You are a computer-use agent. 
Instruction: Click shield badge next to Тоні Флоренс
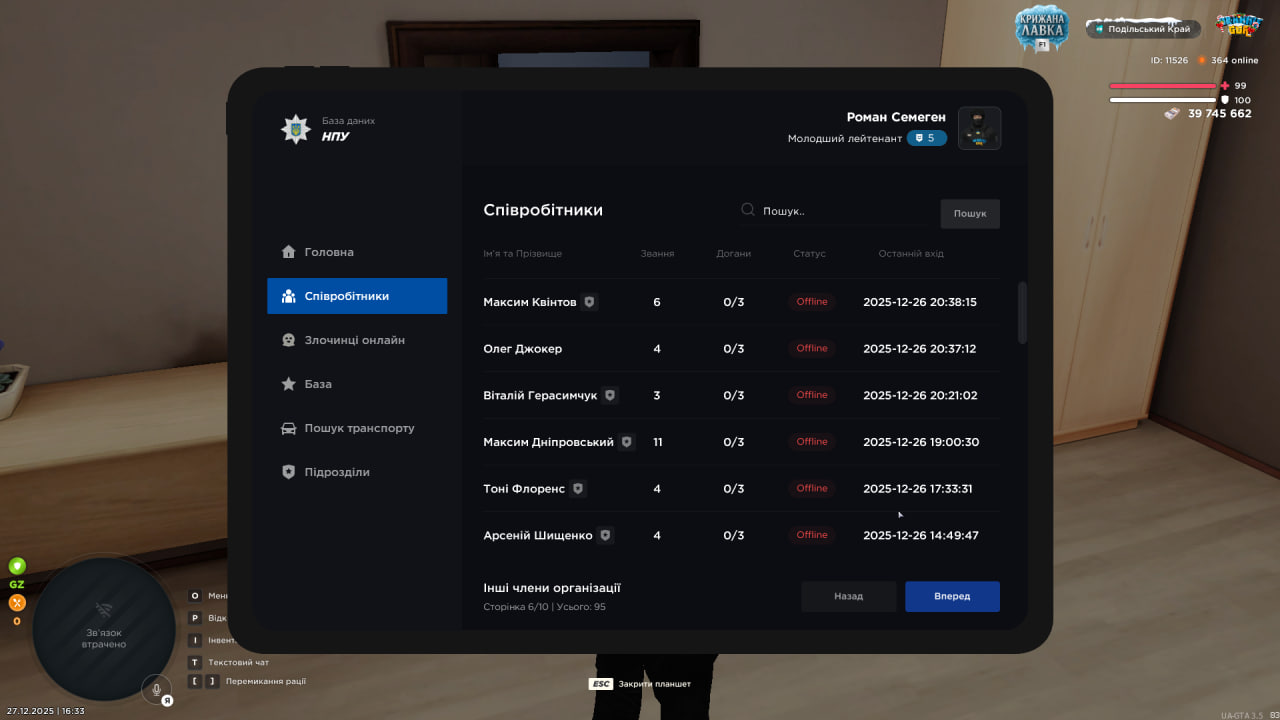point(578,489)
